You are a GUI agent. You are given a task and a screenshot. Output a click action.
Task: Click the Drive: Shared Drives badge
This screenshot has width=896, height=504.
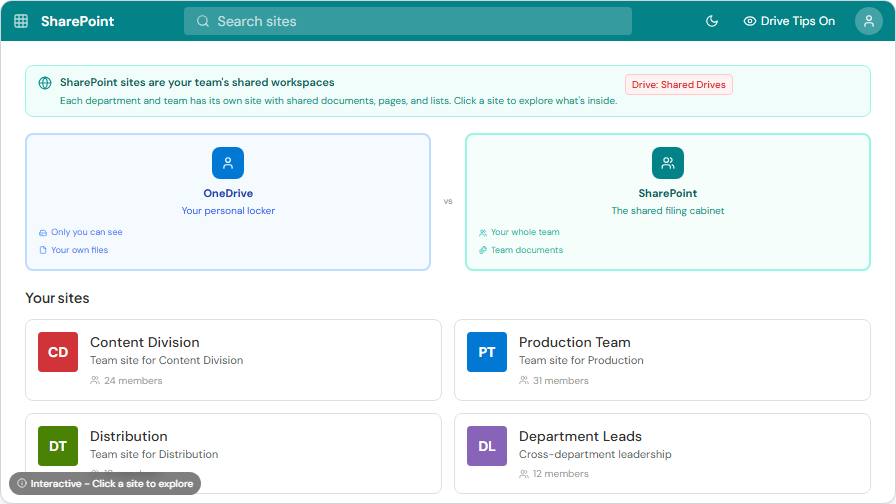click(x=678, y=85)
